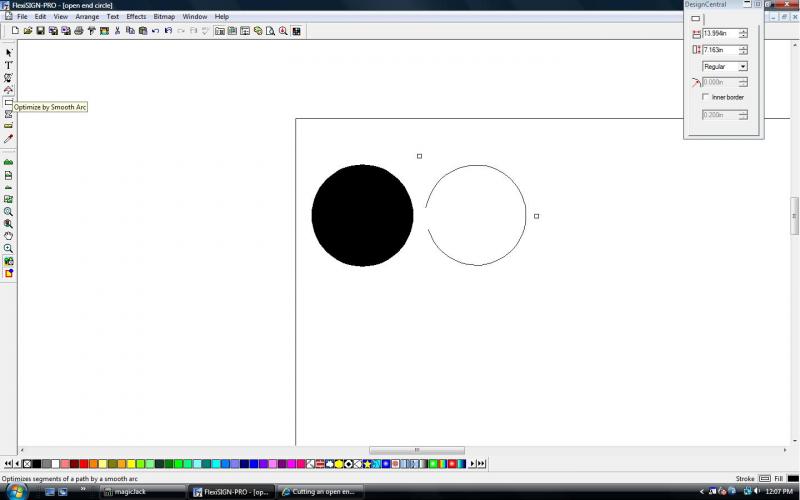Viewport: 800px width, 500px height.
Task: Click the Stroke indicator box
Action: (765, 479)
